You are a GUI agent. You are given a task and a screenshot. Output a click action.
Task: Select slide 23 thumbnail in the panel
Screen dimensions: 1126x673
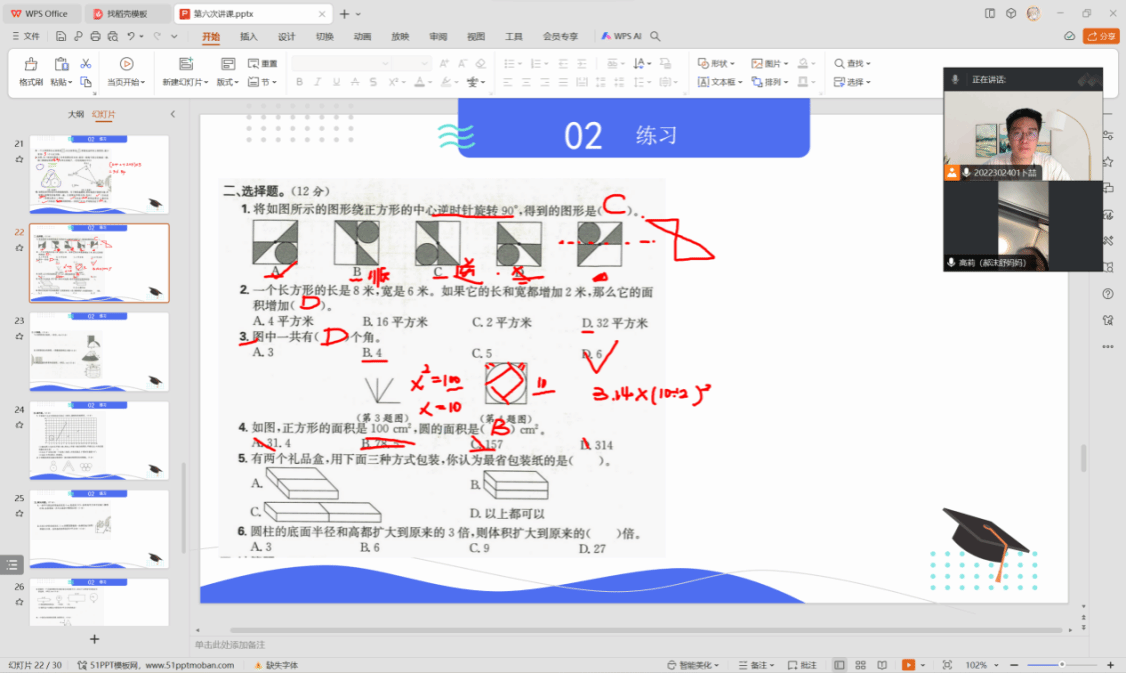99,351
